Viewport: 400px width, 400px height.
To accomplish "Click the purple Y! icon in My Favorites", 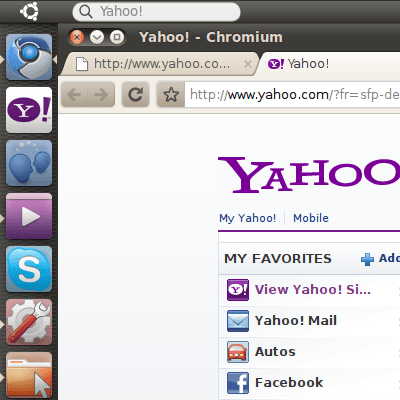I will coord(238,290).
